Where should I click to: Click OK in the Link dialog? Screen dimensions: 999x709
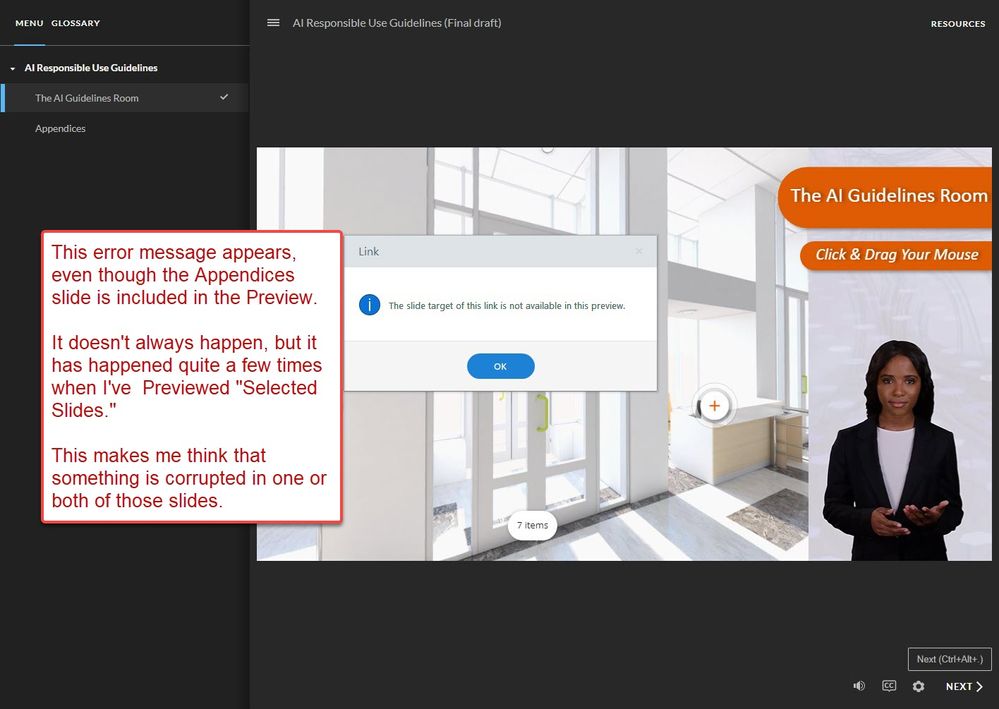500,366
